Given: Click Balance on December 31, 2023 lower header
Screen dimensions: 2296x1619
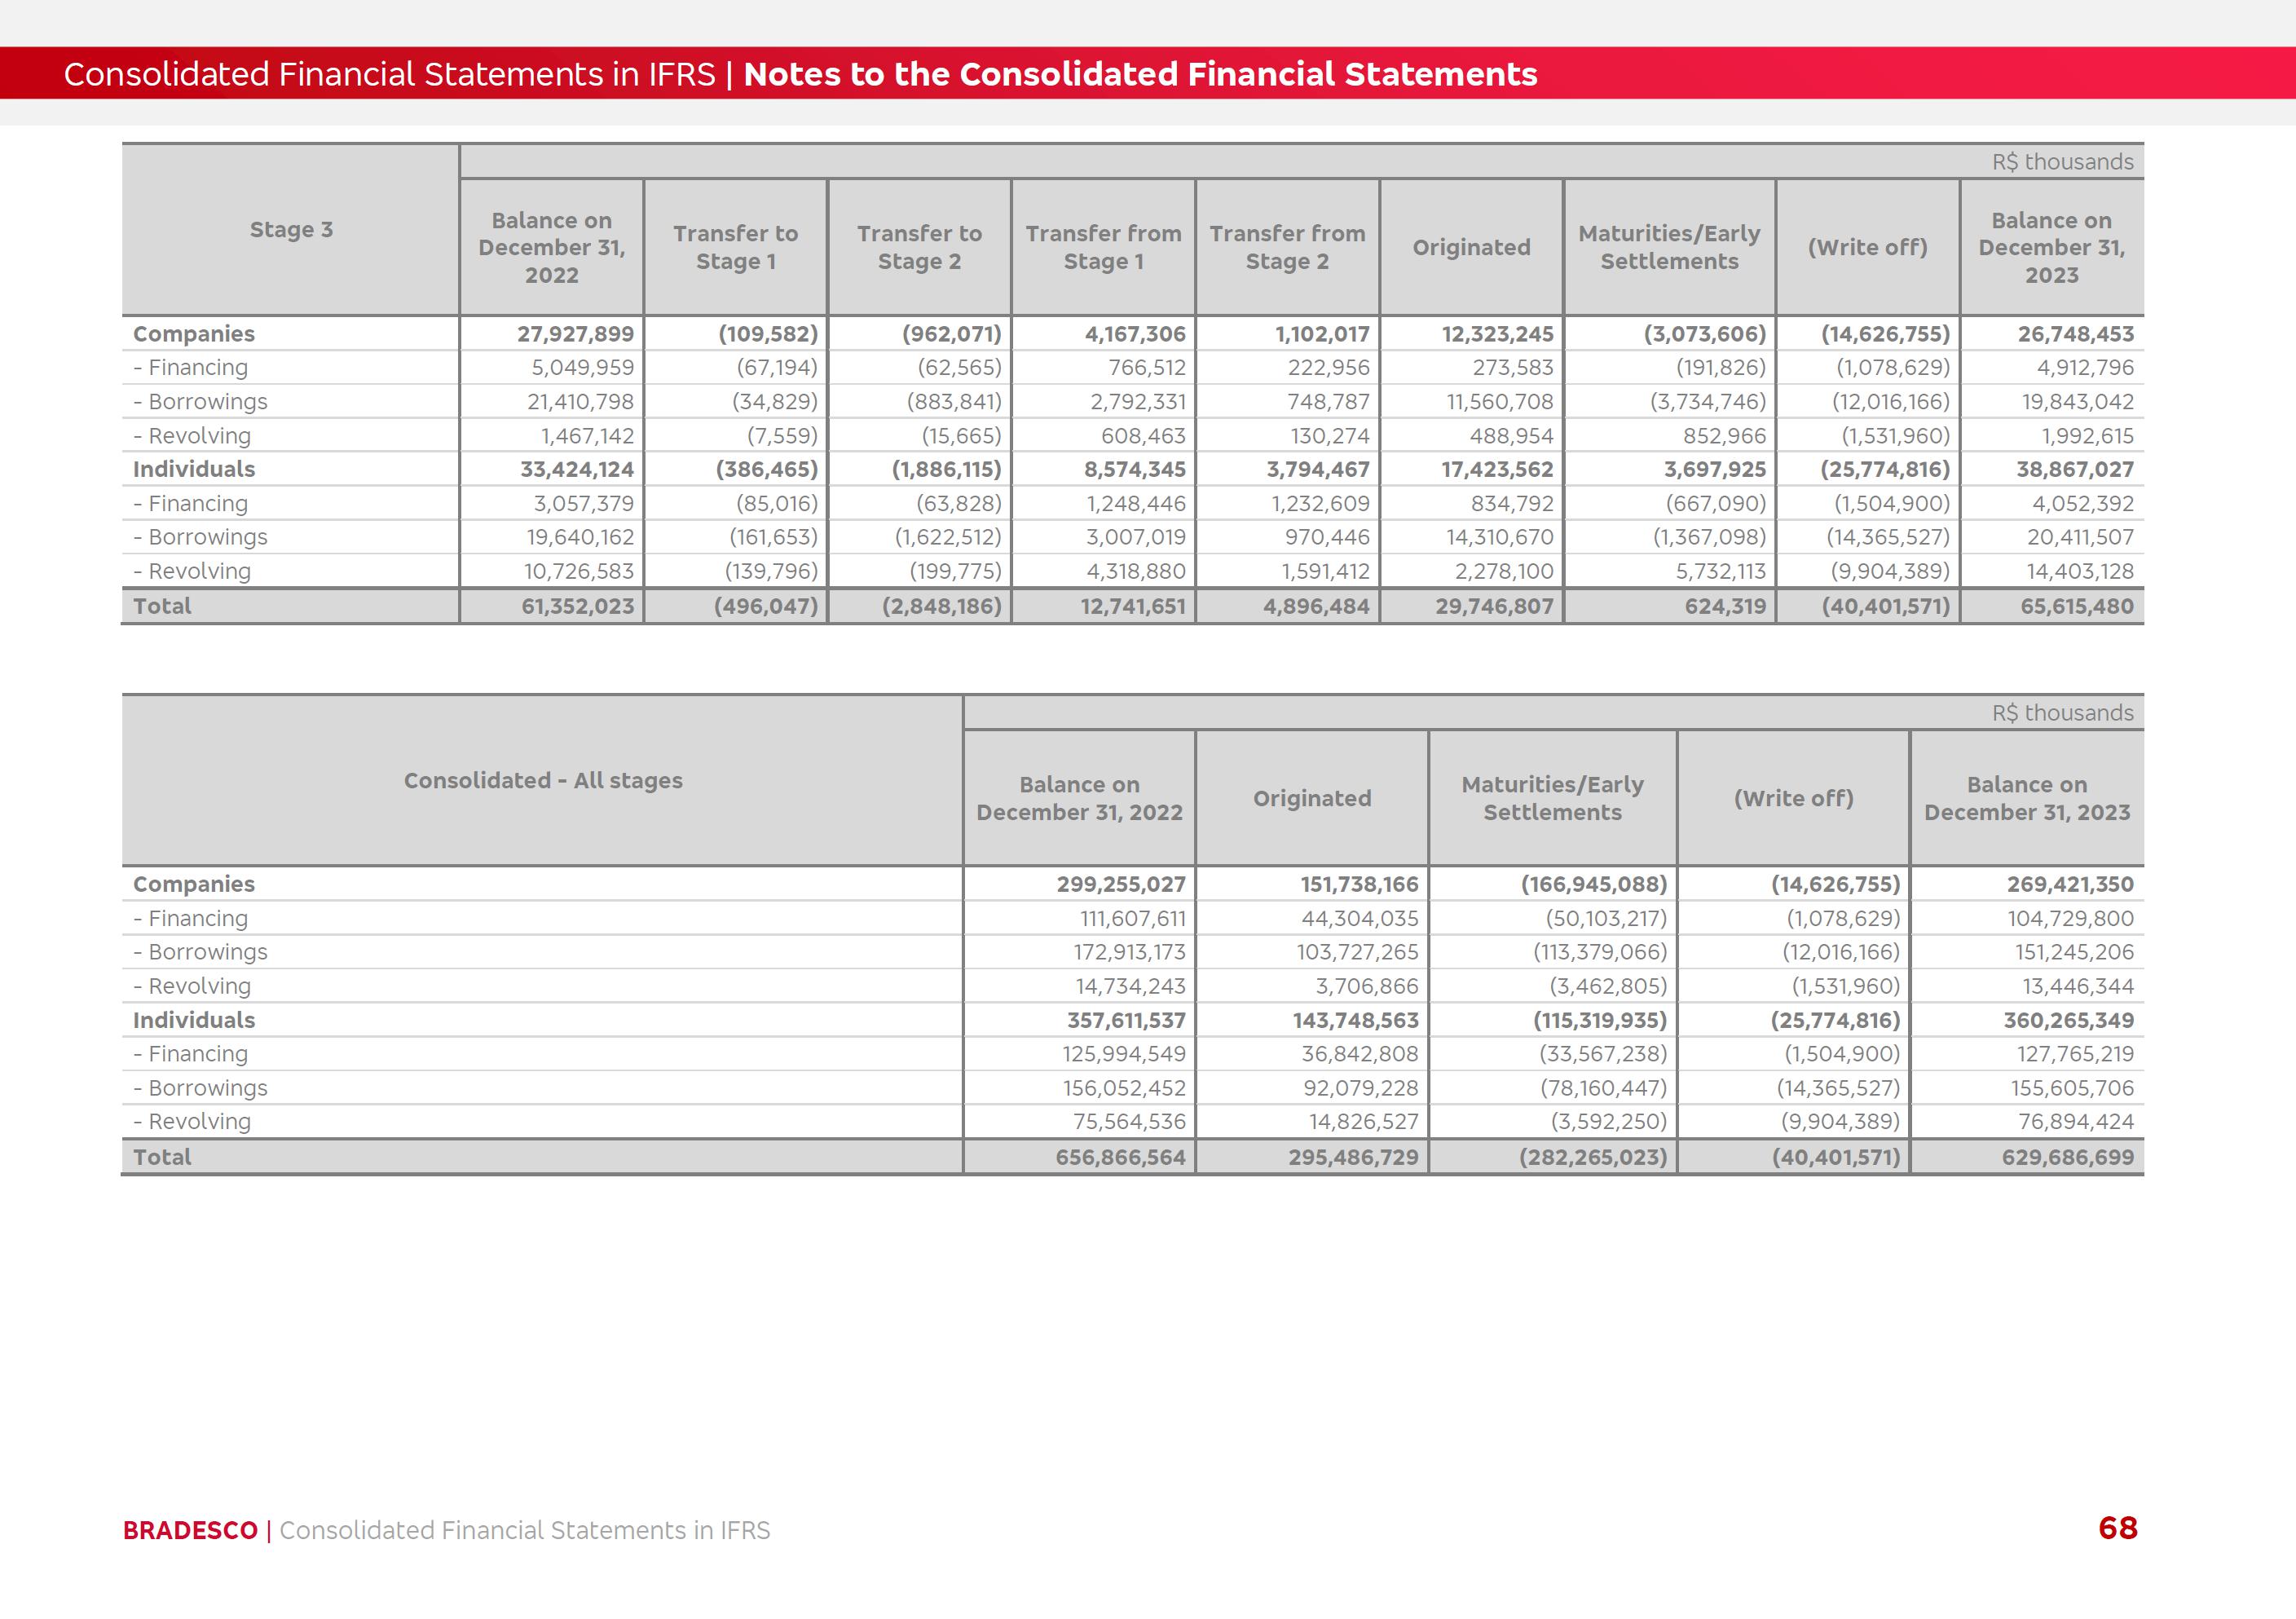Looking at the screenshot, I should click(x=2026, y=798).
